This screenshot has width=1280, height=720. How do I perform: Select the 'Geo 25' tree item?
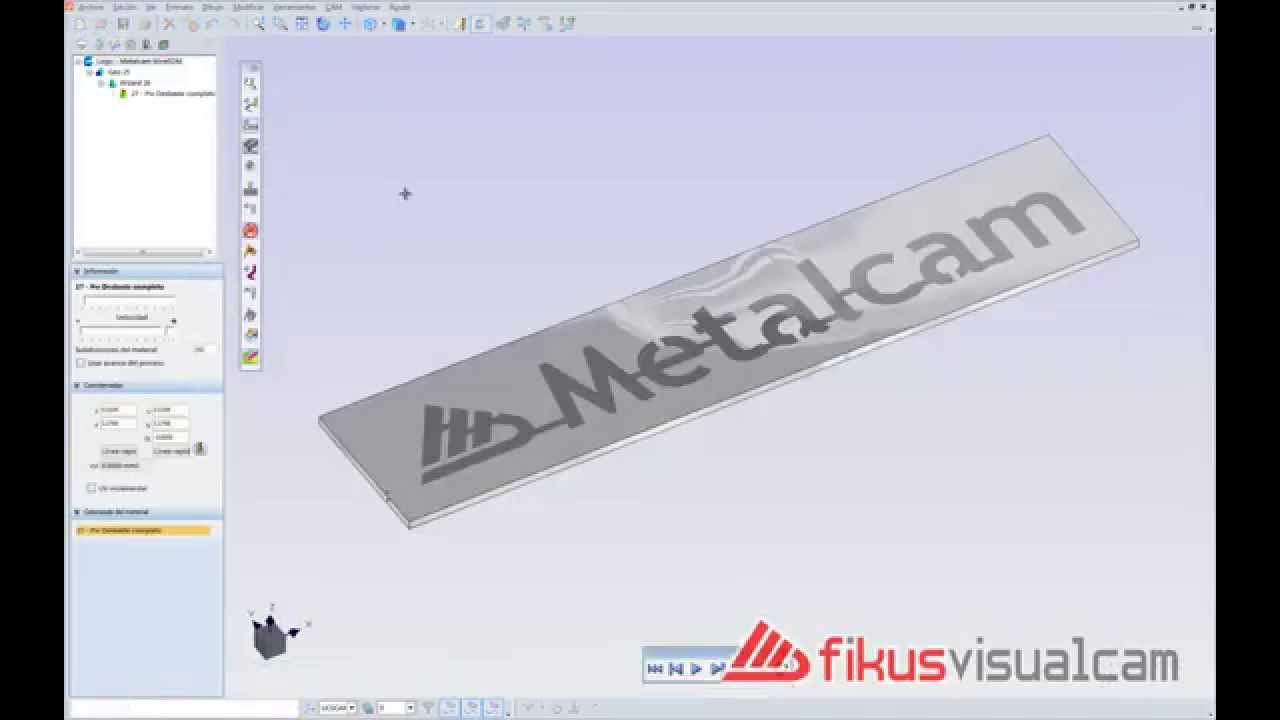pyautogui.click(x=118, y=72)
